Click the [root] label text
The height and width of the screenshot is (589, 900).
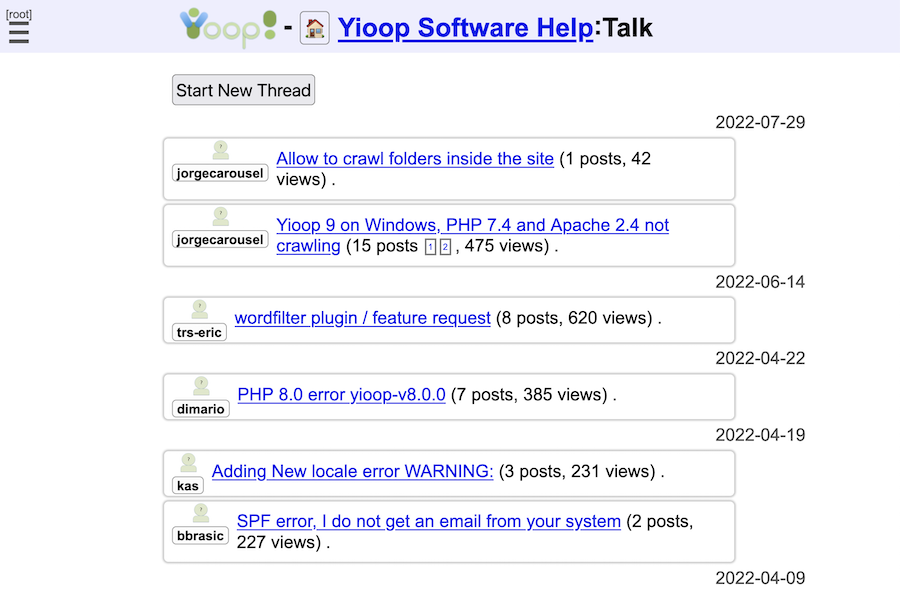[19, 14]
